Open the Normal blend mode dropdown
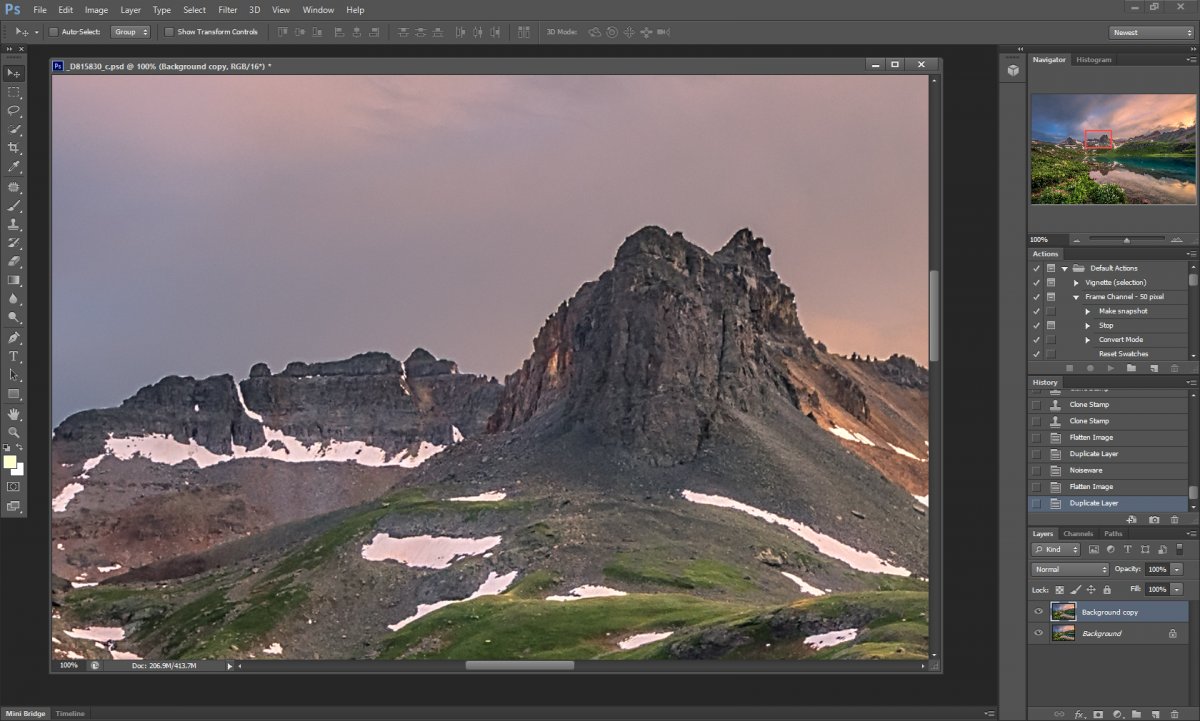 (1070, 569)
